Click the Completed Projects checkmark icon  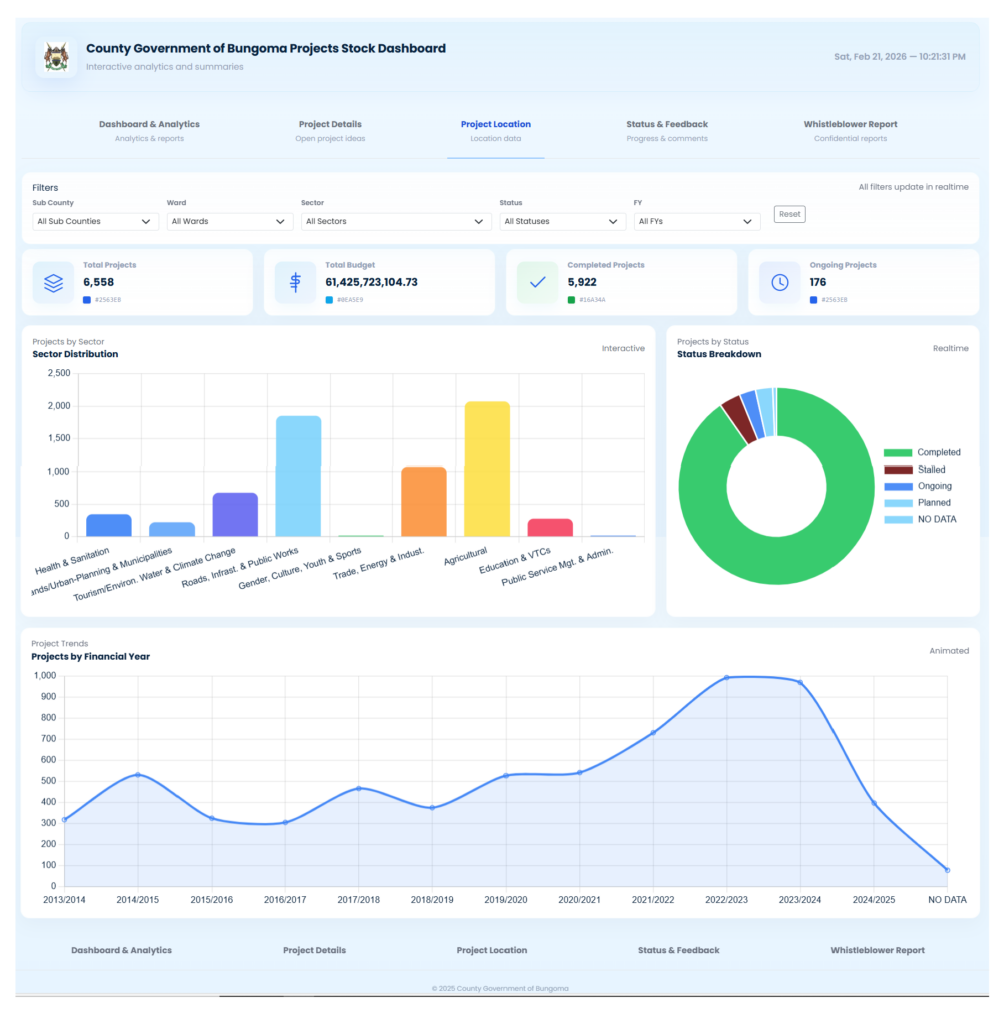(537, 283)
